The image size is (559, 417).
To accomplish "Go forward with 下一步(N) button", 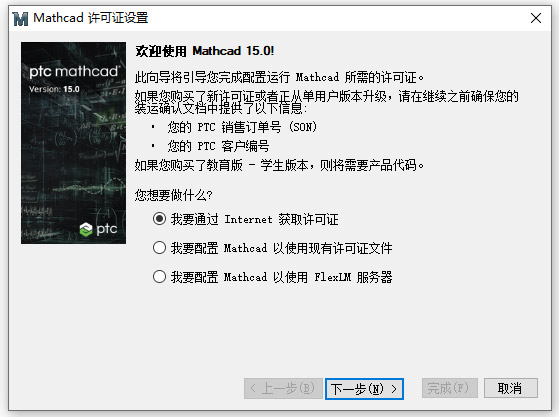I will 364,389.
